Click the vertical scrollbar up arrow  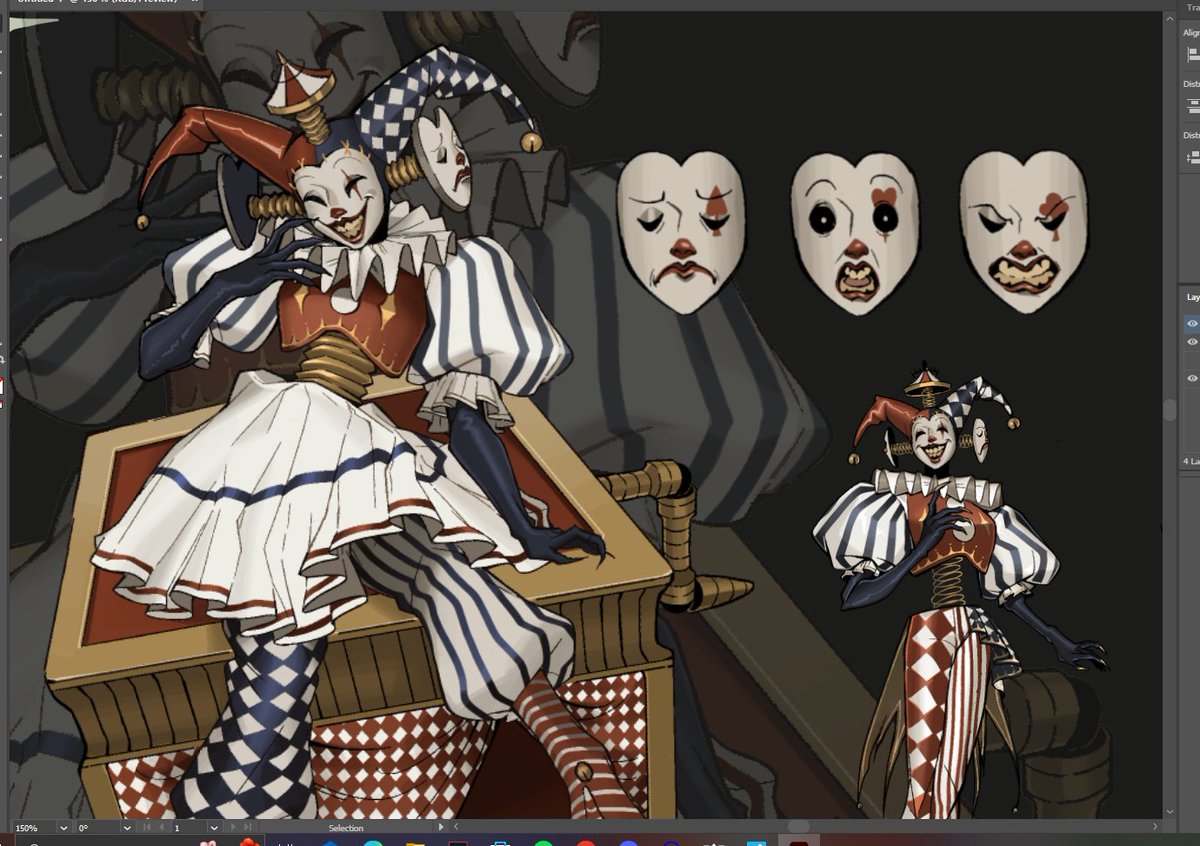(x=1169, y=19)
